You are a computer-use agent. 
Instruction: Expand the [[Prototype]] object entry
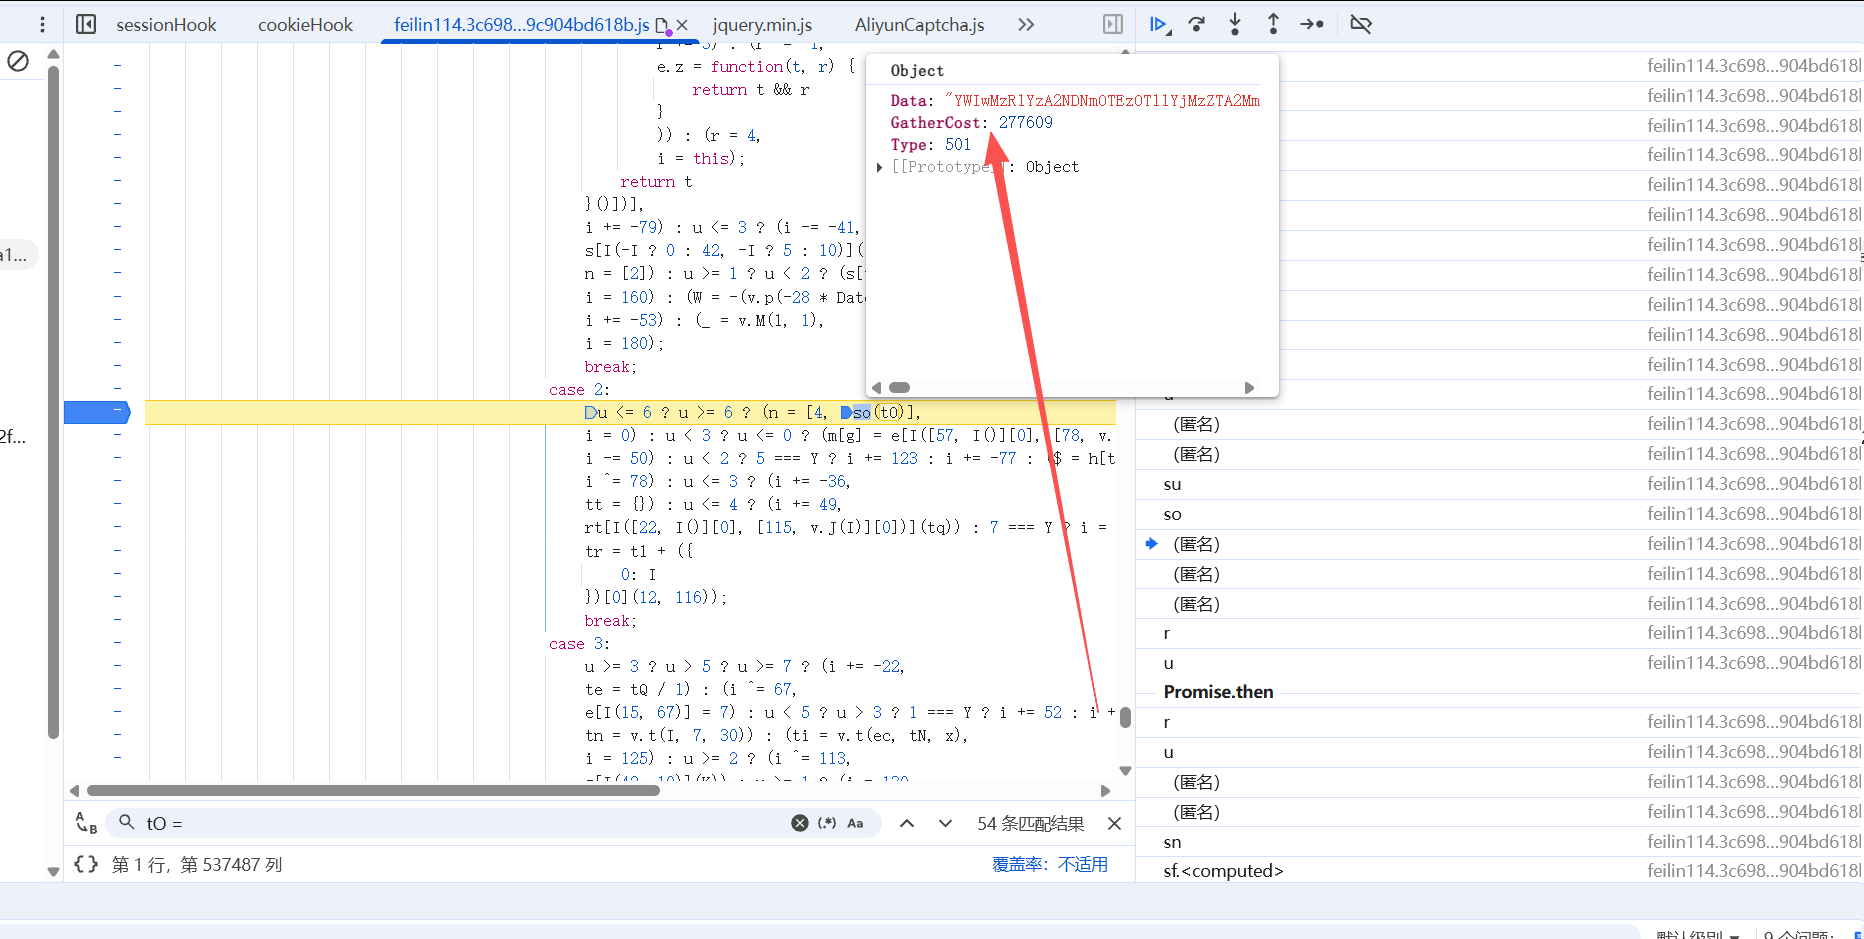879,167
